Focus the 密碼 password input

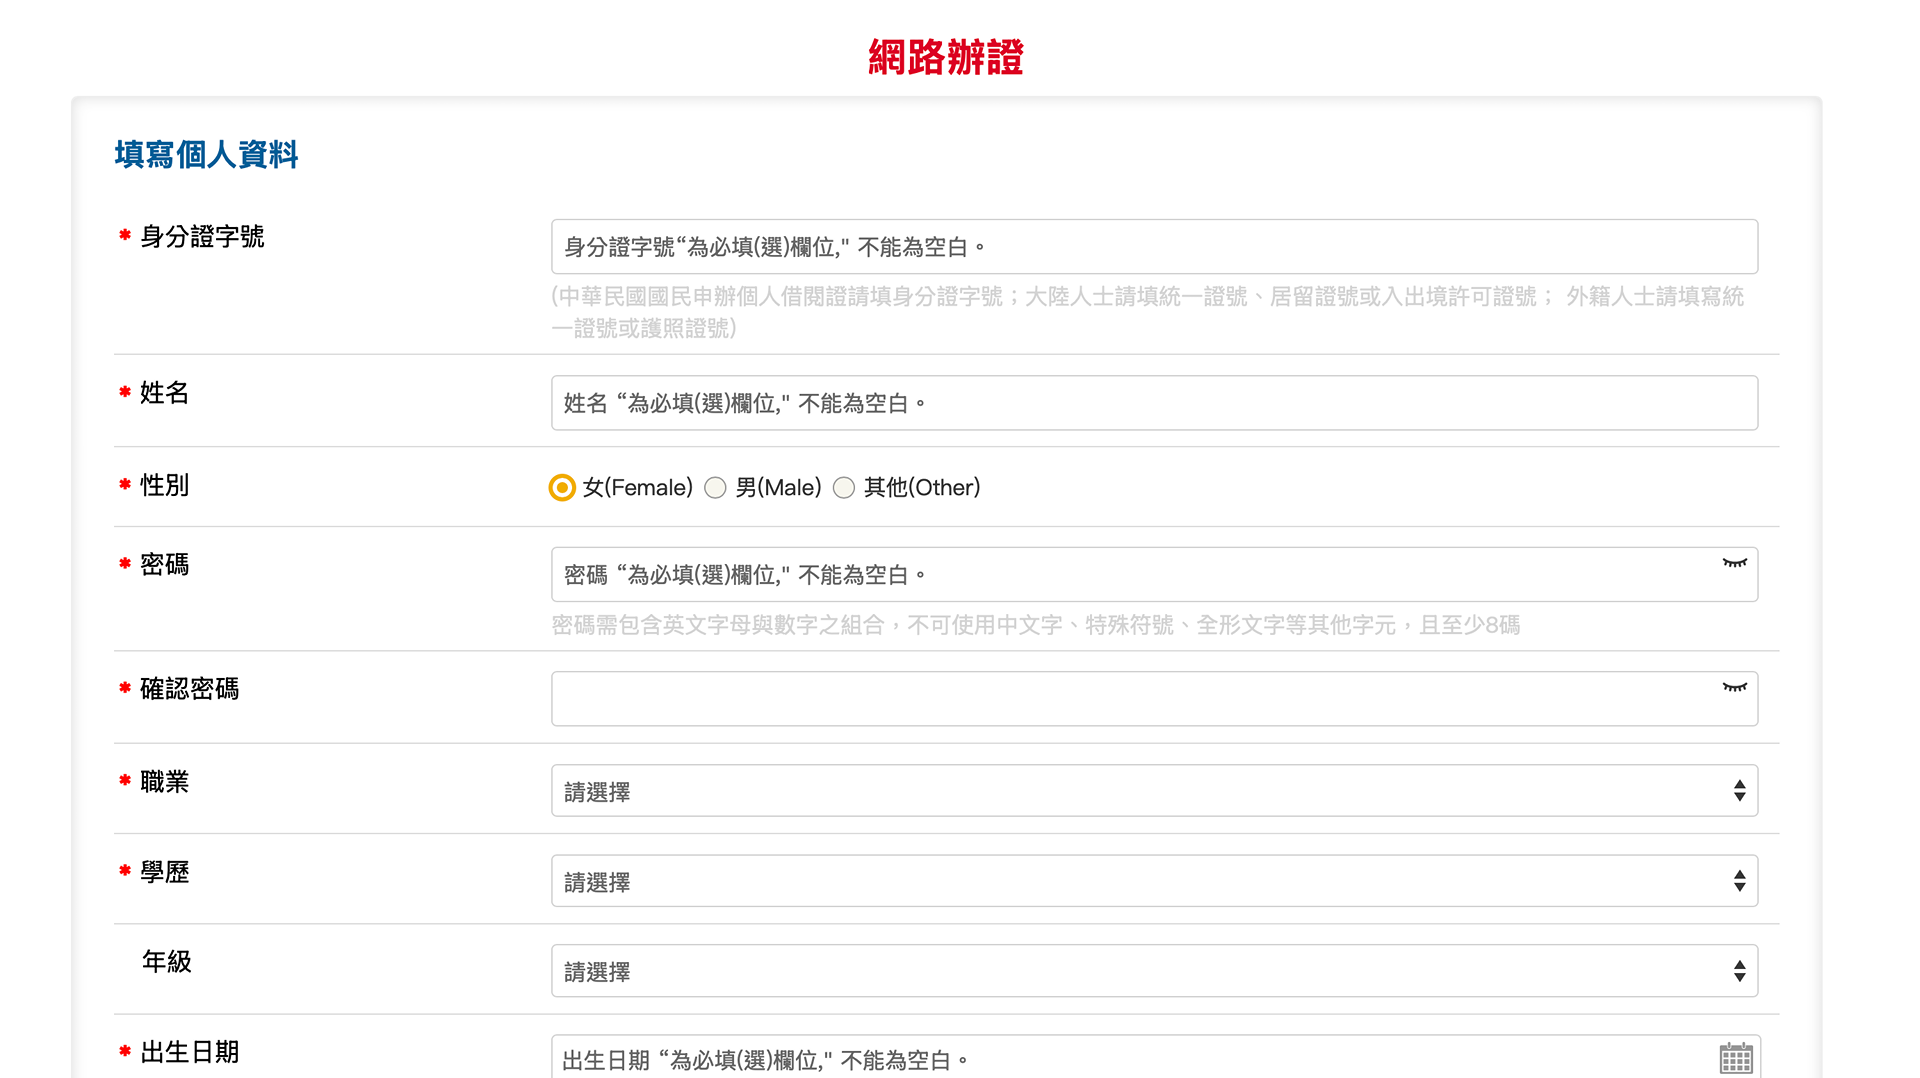coord(1130,575)
